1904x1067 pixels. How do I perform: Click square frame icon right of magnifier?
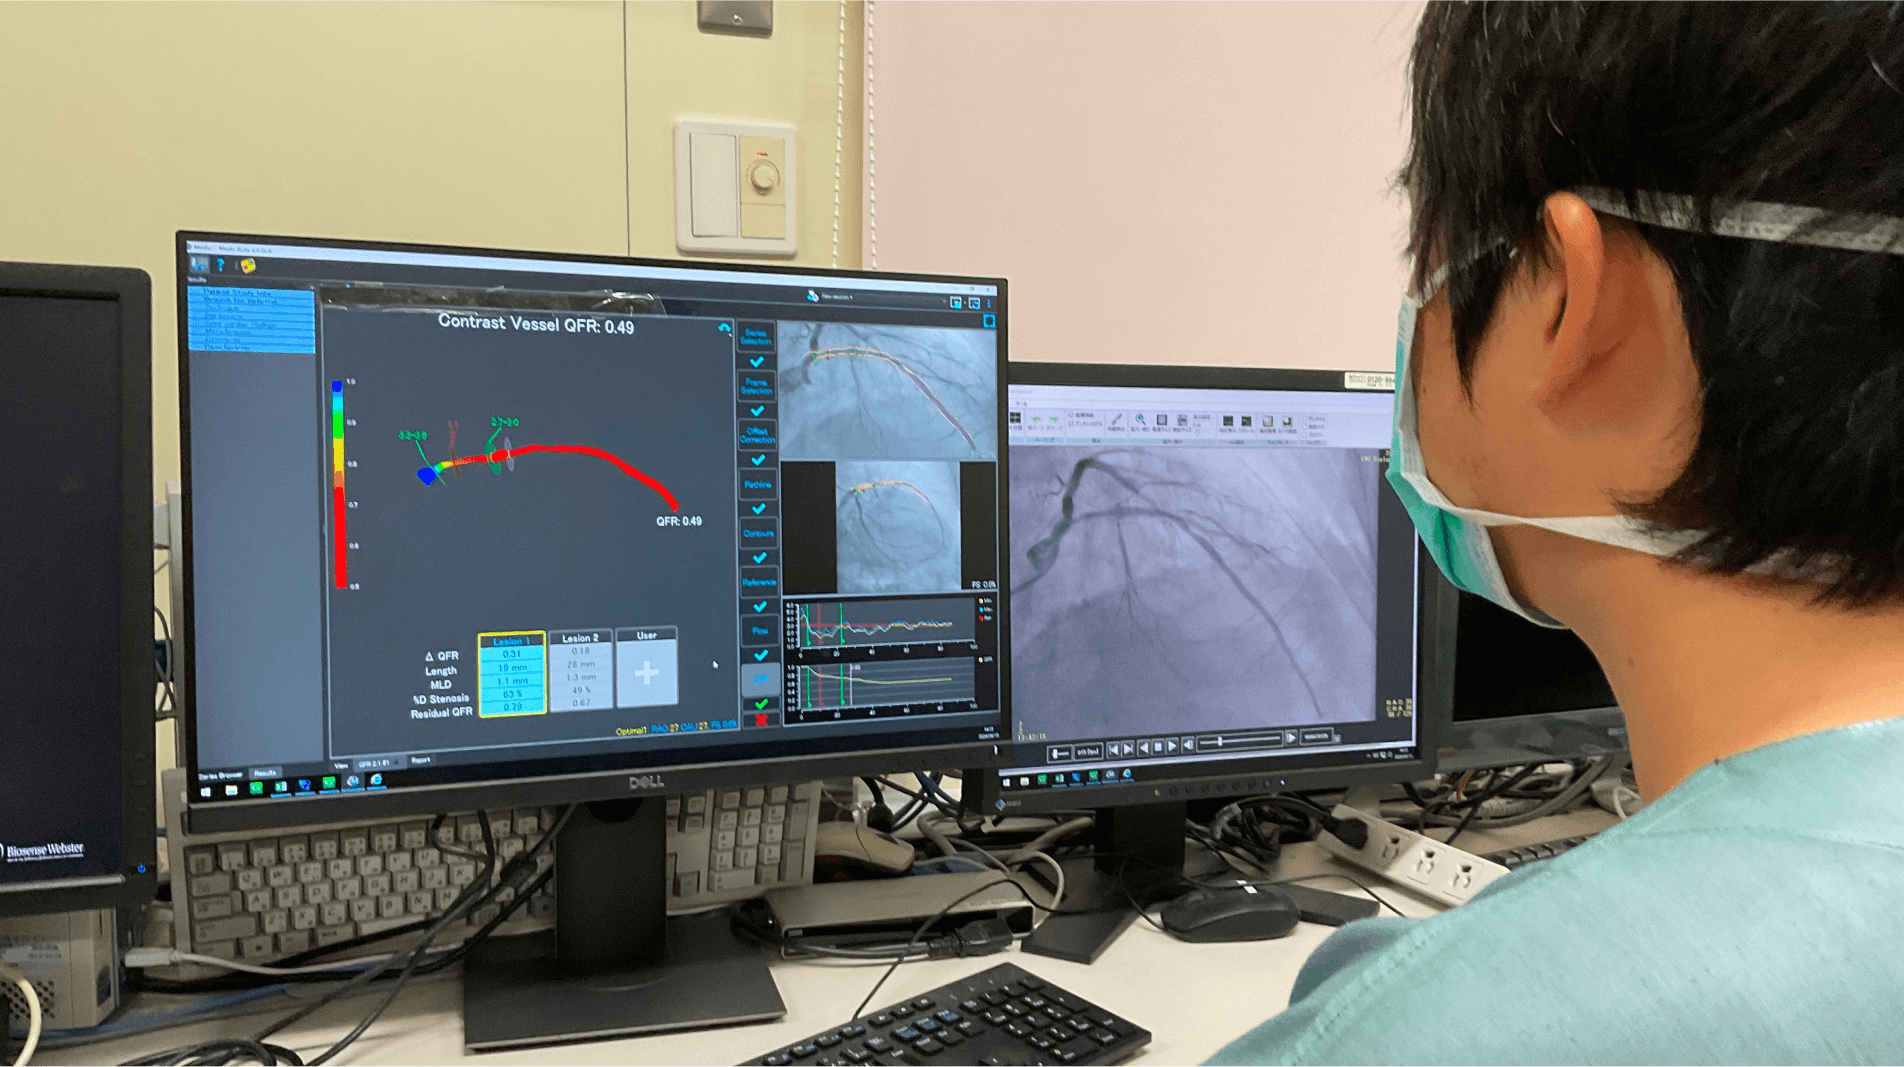(1162, 419)
